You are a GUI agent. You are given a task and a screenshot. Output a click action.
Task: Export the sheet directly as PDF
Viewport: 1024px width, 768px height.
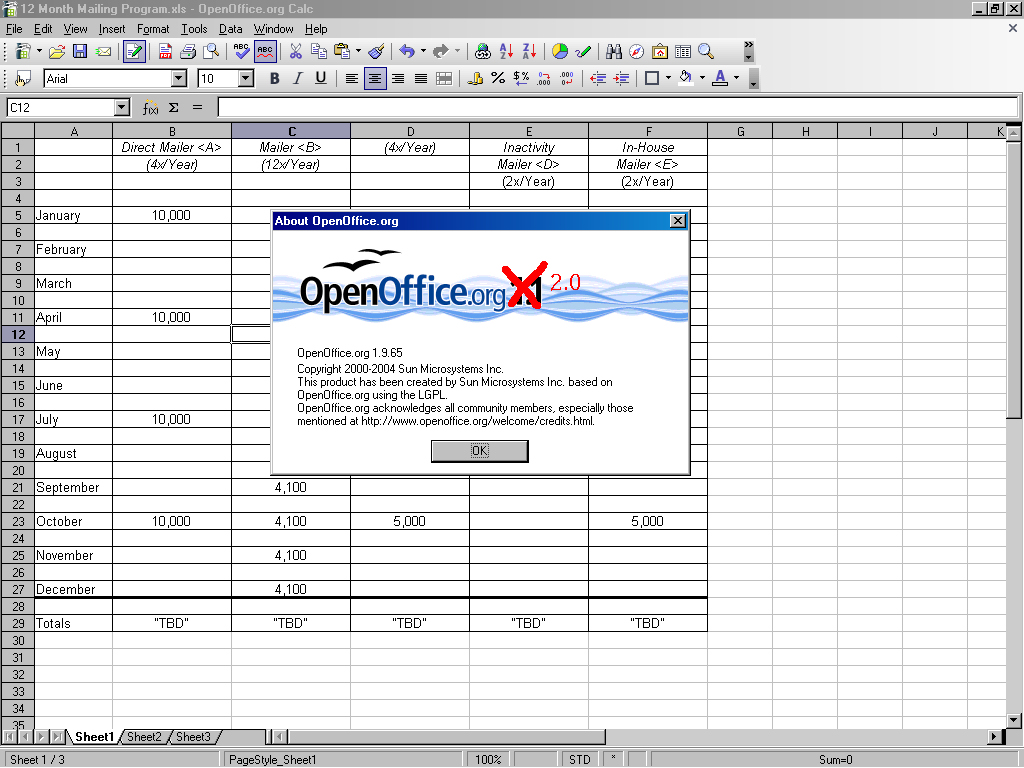point(165,51)
